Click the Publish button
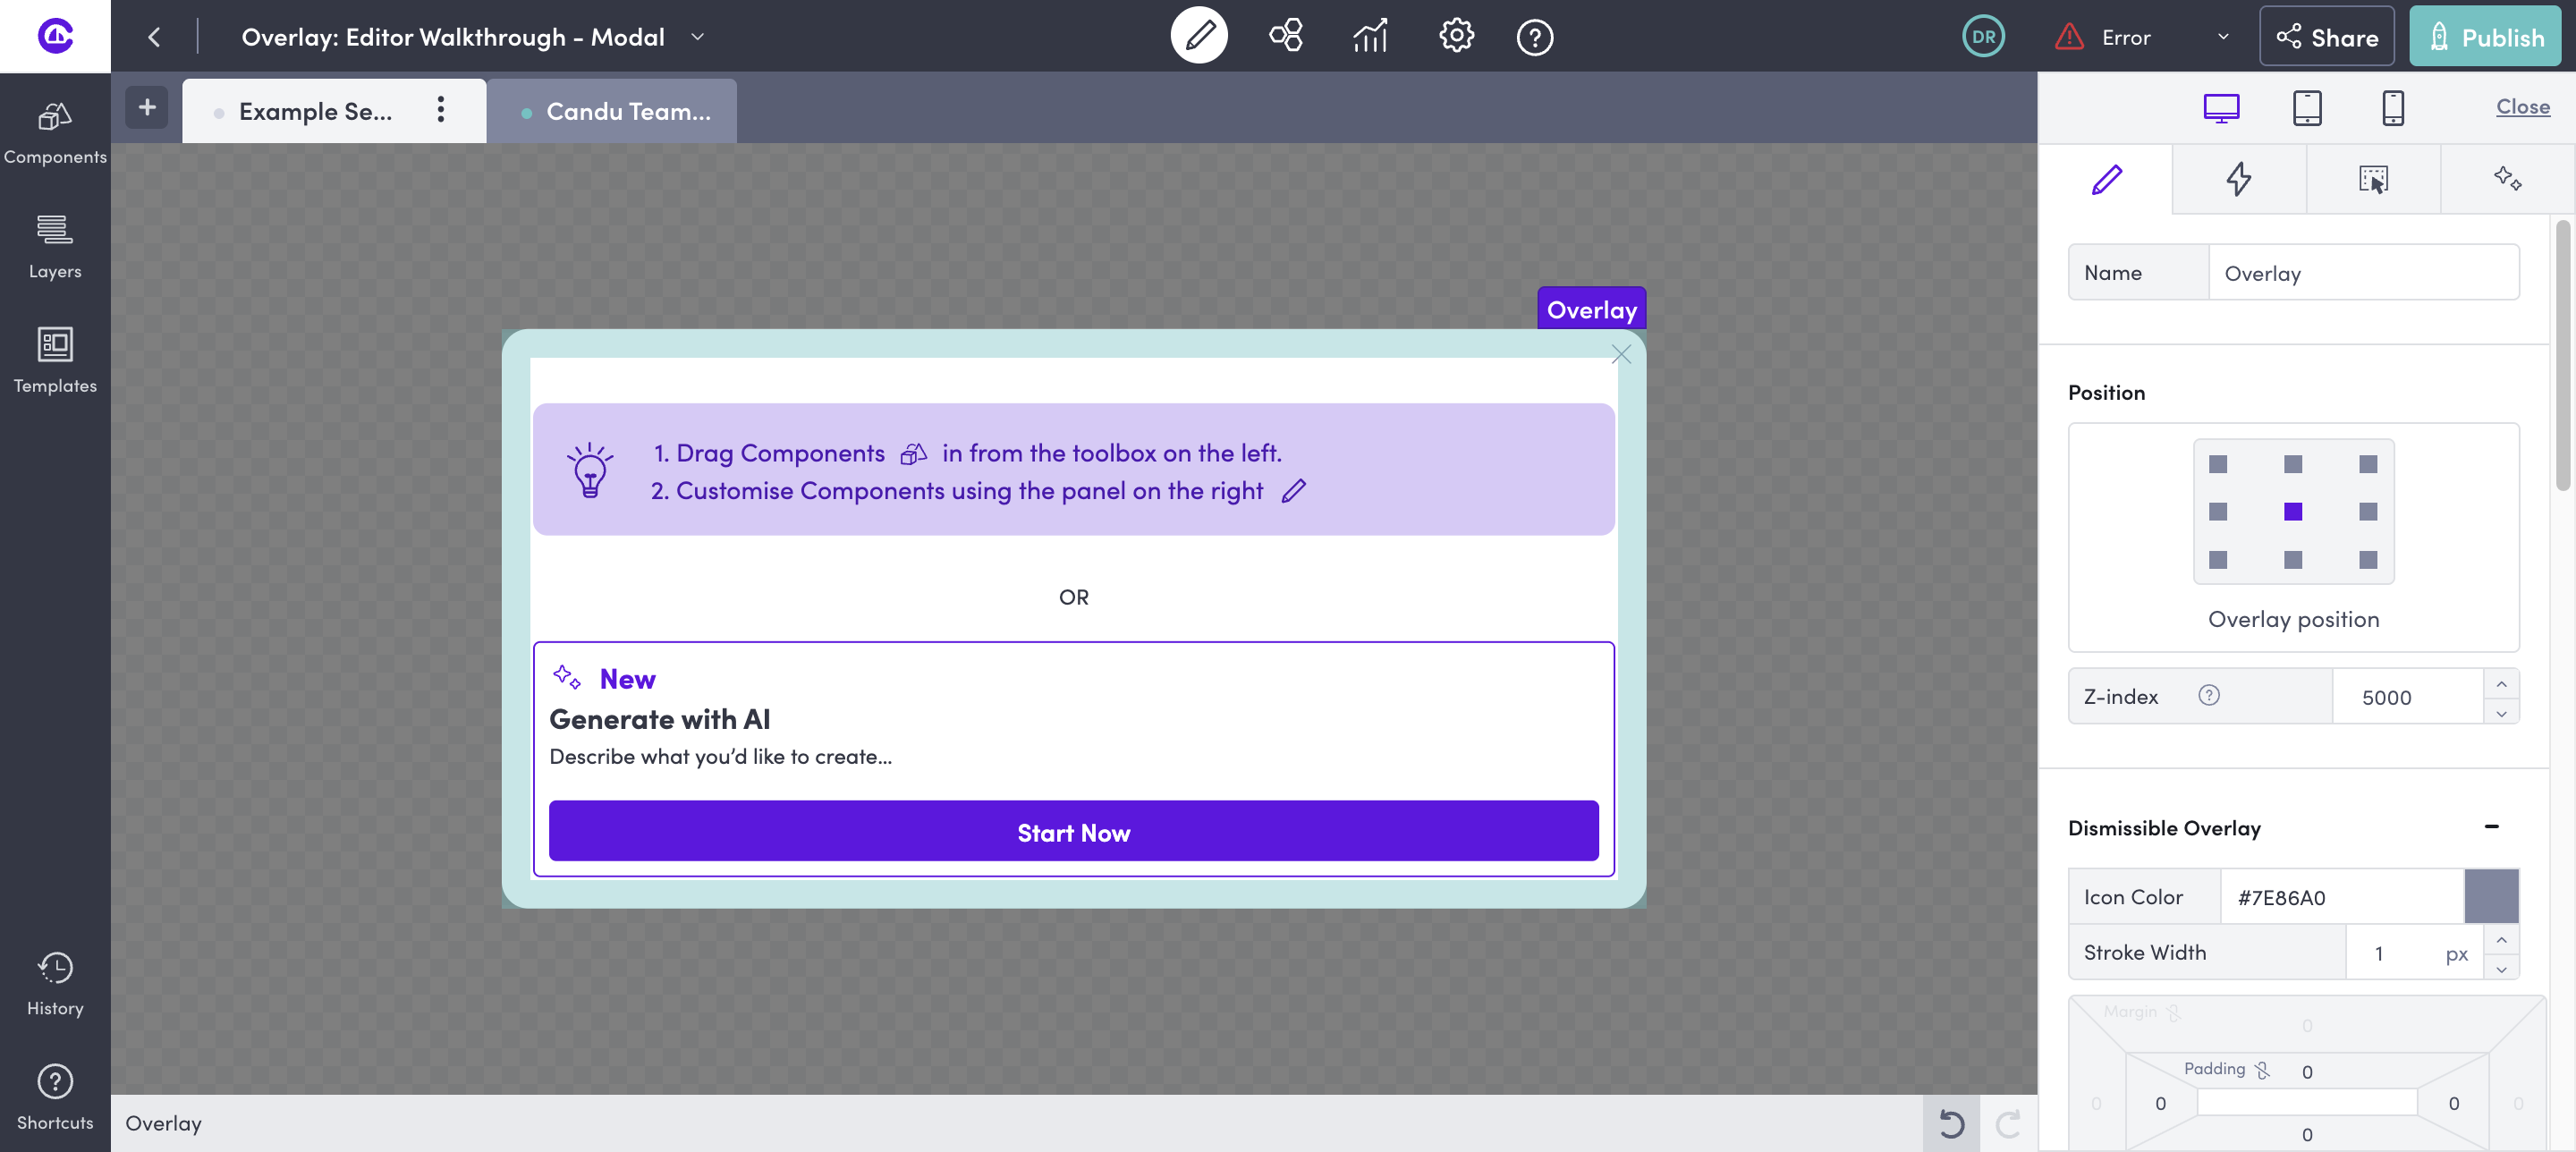Image resolution: width=2576 pixels, height=1152 pixels. point(2486,36)
